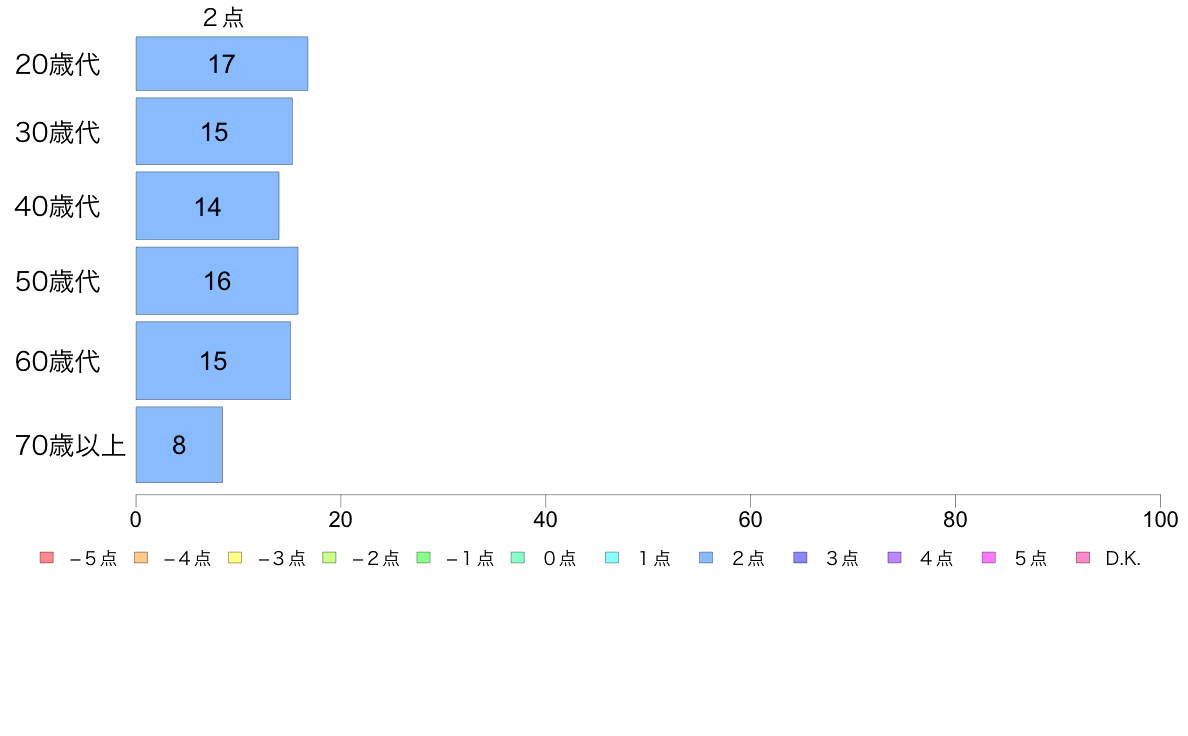The image size is (1188, 736).
Task: Click the 50歳代 bar with value 16
Action: pos(217,280)
